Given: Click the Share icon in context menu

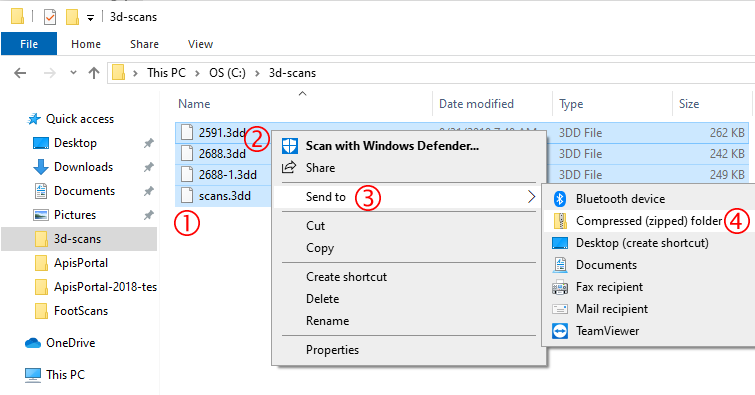Looking at the screenshot, I should pos(289,168).
